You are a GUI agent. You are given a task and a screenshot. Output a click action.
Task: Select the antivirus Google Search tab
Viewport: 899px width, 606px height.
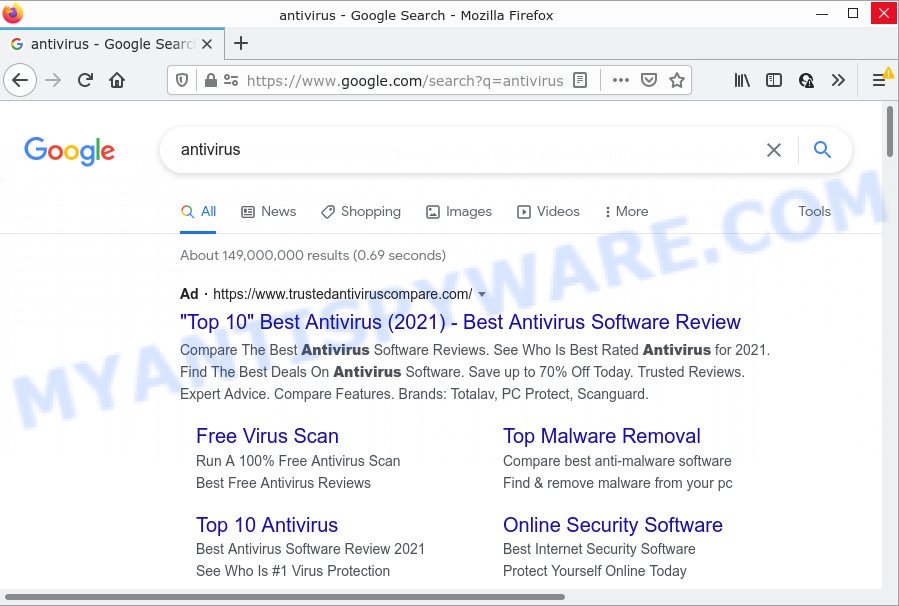click(112, 44)
